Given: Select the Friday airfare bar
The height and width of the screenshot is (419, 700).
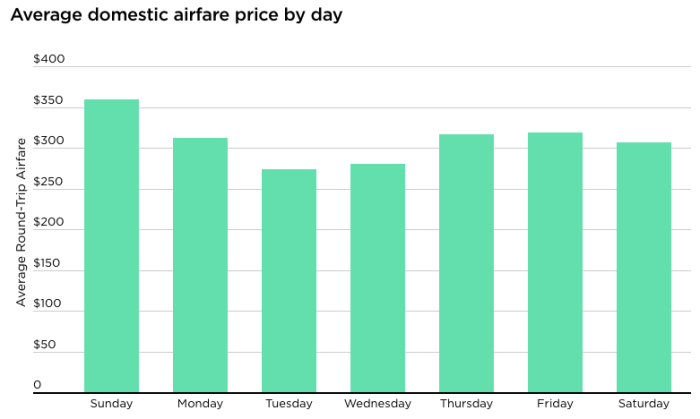Looking at the screenshot, I should pyautogui.click(x=555, y=262).
